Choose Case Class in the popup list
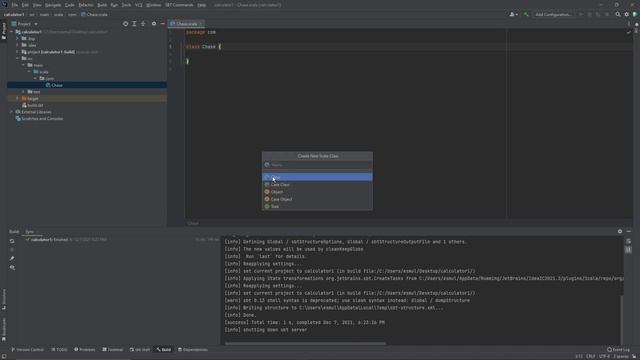 tap(317, 184)
